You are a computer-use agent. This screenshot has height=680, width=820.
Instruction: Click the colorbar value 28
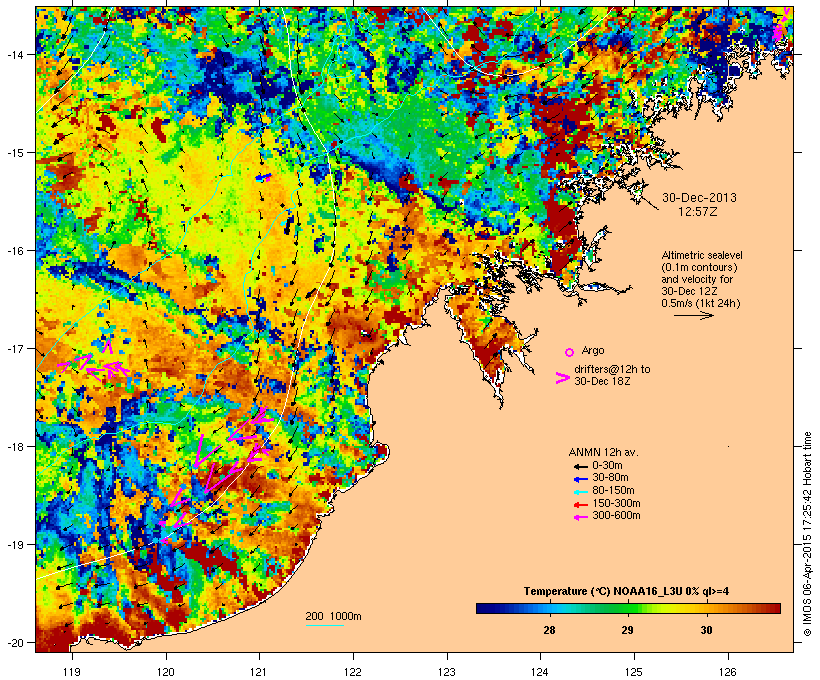click(549, 630)
